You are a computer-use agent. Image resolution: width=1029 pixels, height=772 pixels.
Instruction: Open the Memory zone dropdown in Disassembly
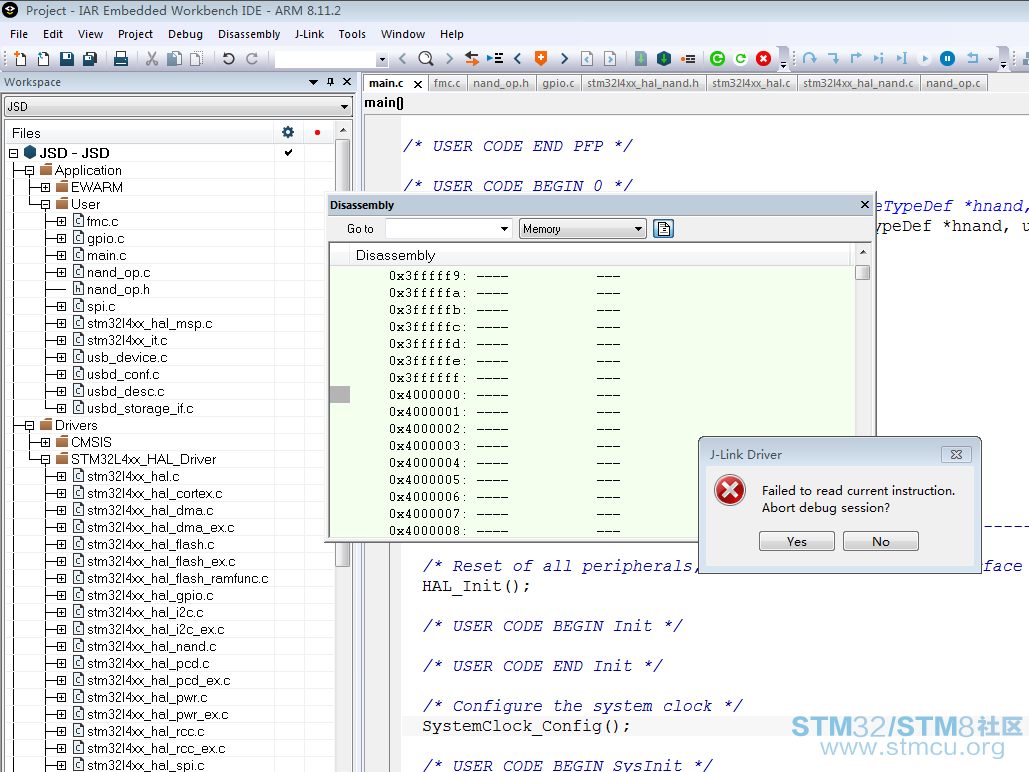point(583,228)
